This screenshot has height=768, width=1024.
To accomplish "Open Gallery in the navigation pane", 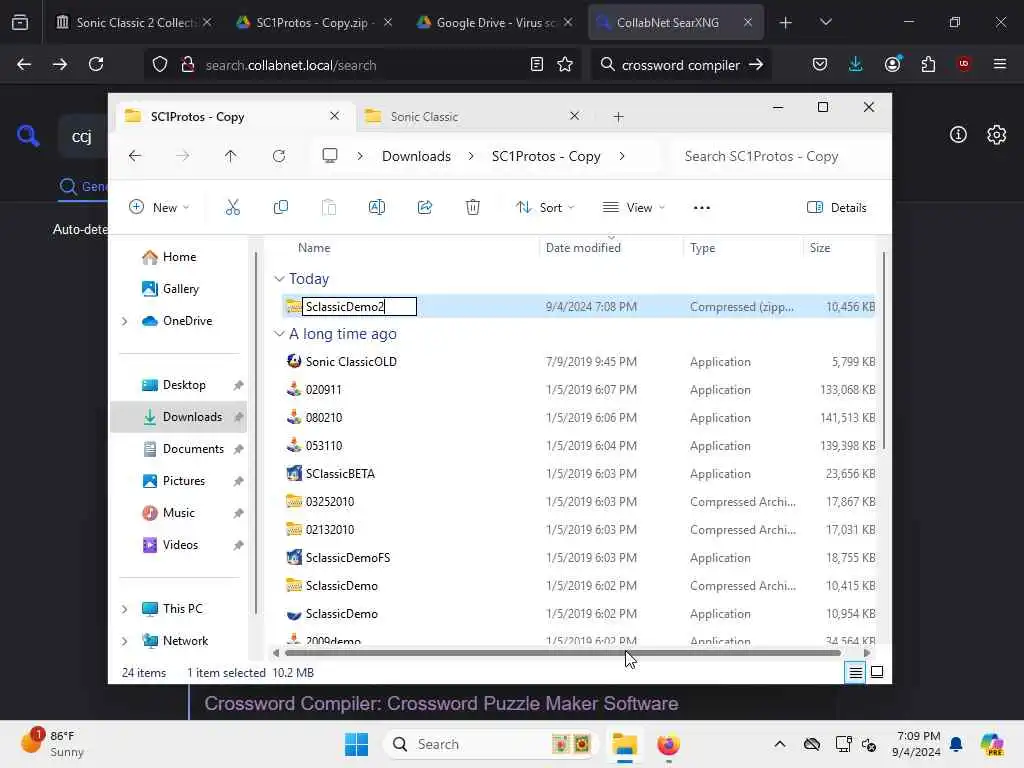I will pyautogui.click(x=180, y=289).
